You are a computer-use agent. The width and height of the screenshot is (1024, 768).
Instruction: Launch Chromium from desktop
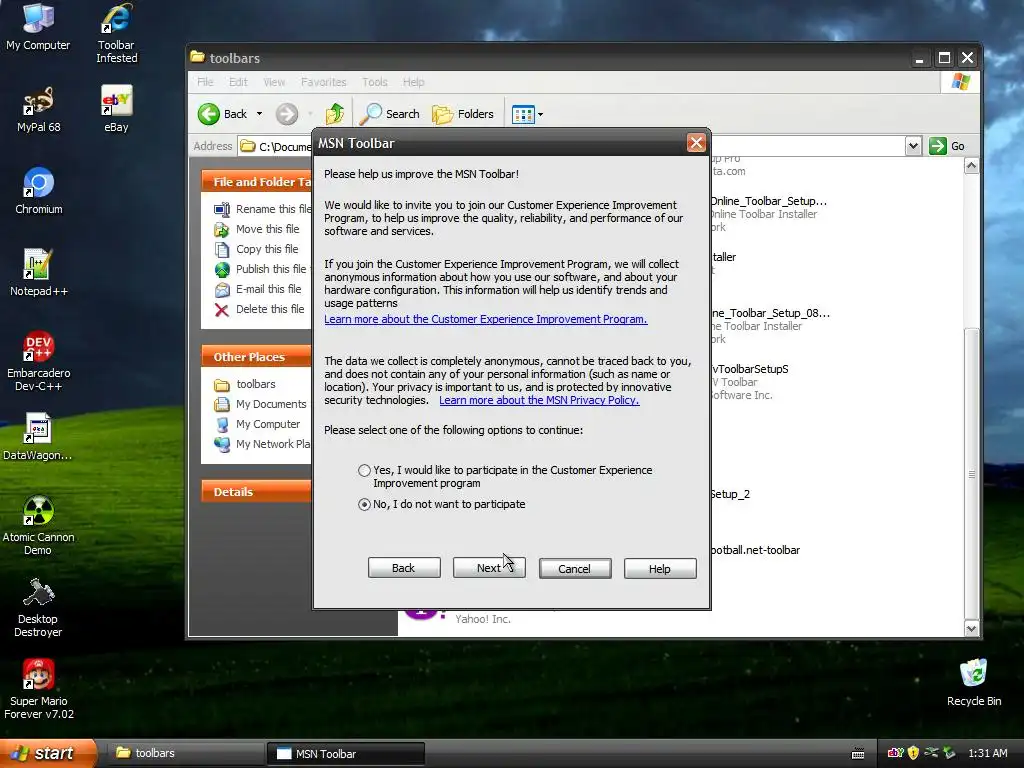pos(39,191)
